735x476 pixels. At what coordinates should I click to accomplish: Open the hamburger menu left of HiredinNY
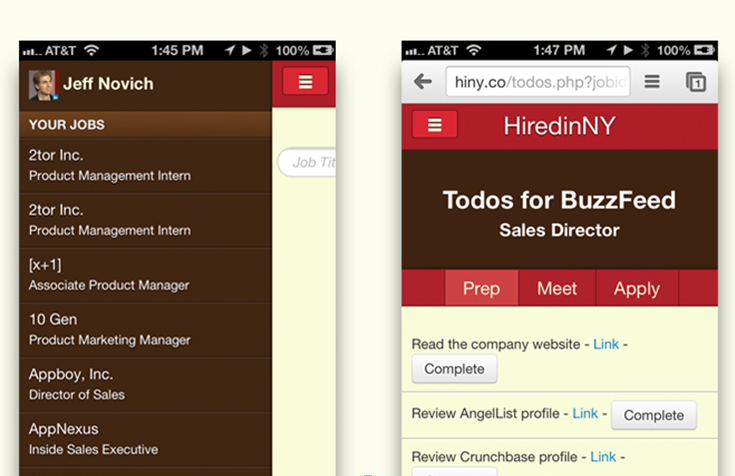[x=434, y=125]
